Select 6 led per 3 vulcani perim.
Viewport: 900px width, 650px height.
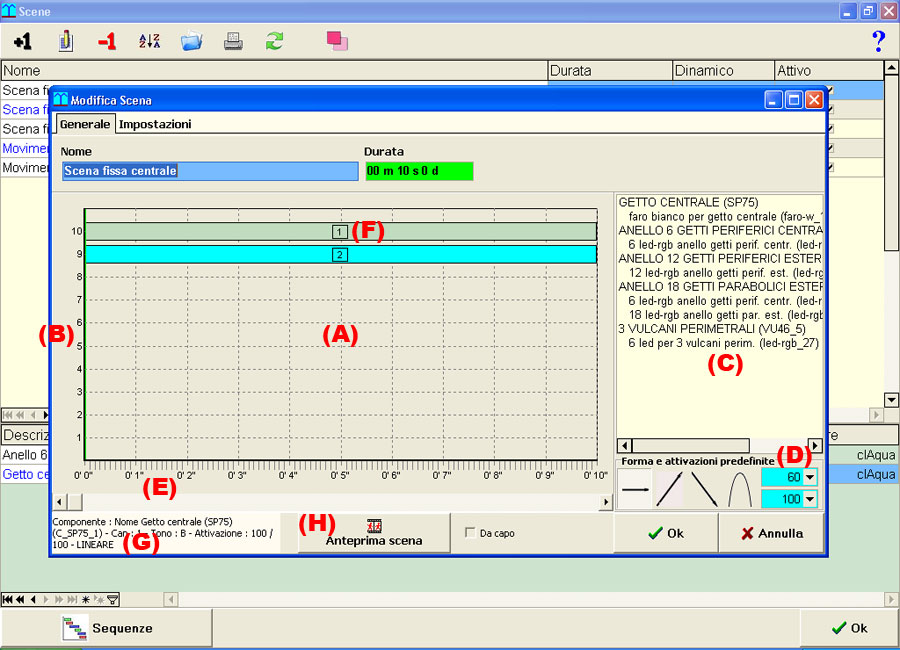[723, 343]
